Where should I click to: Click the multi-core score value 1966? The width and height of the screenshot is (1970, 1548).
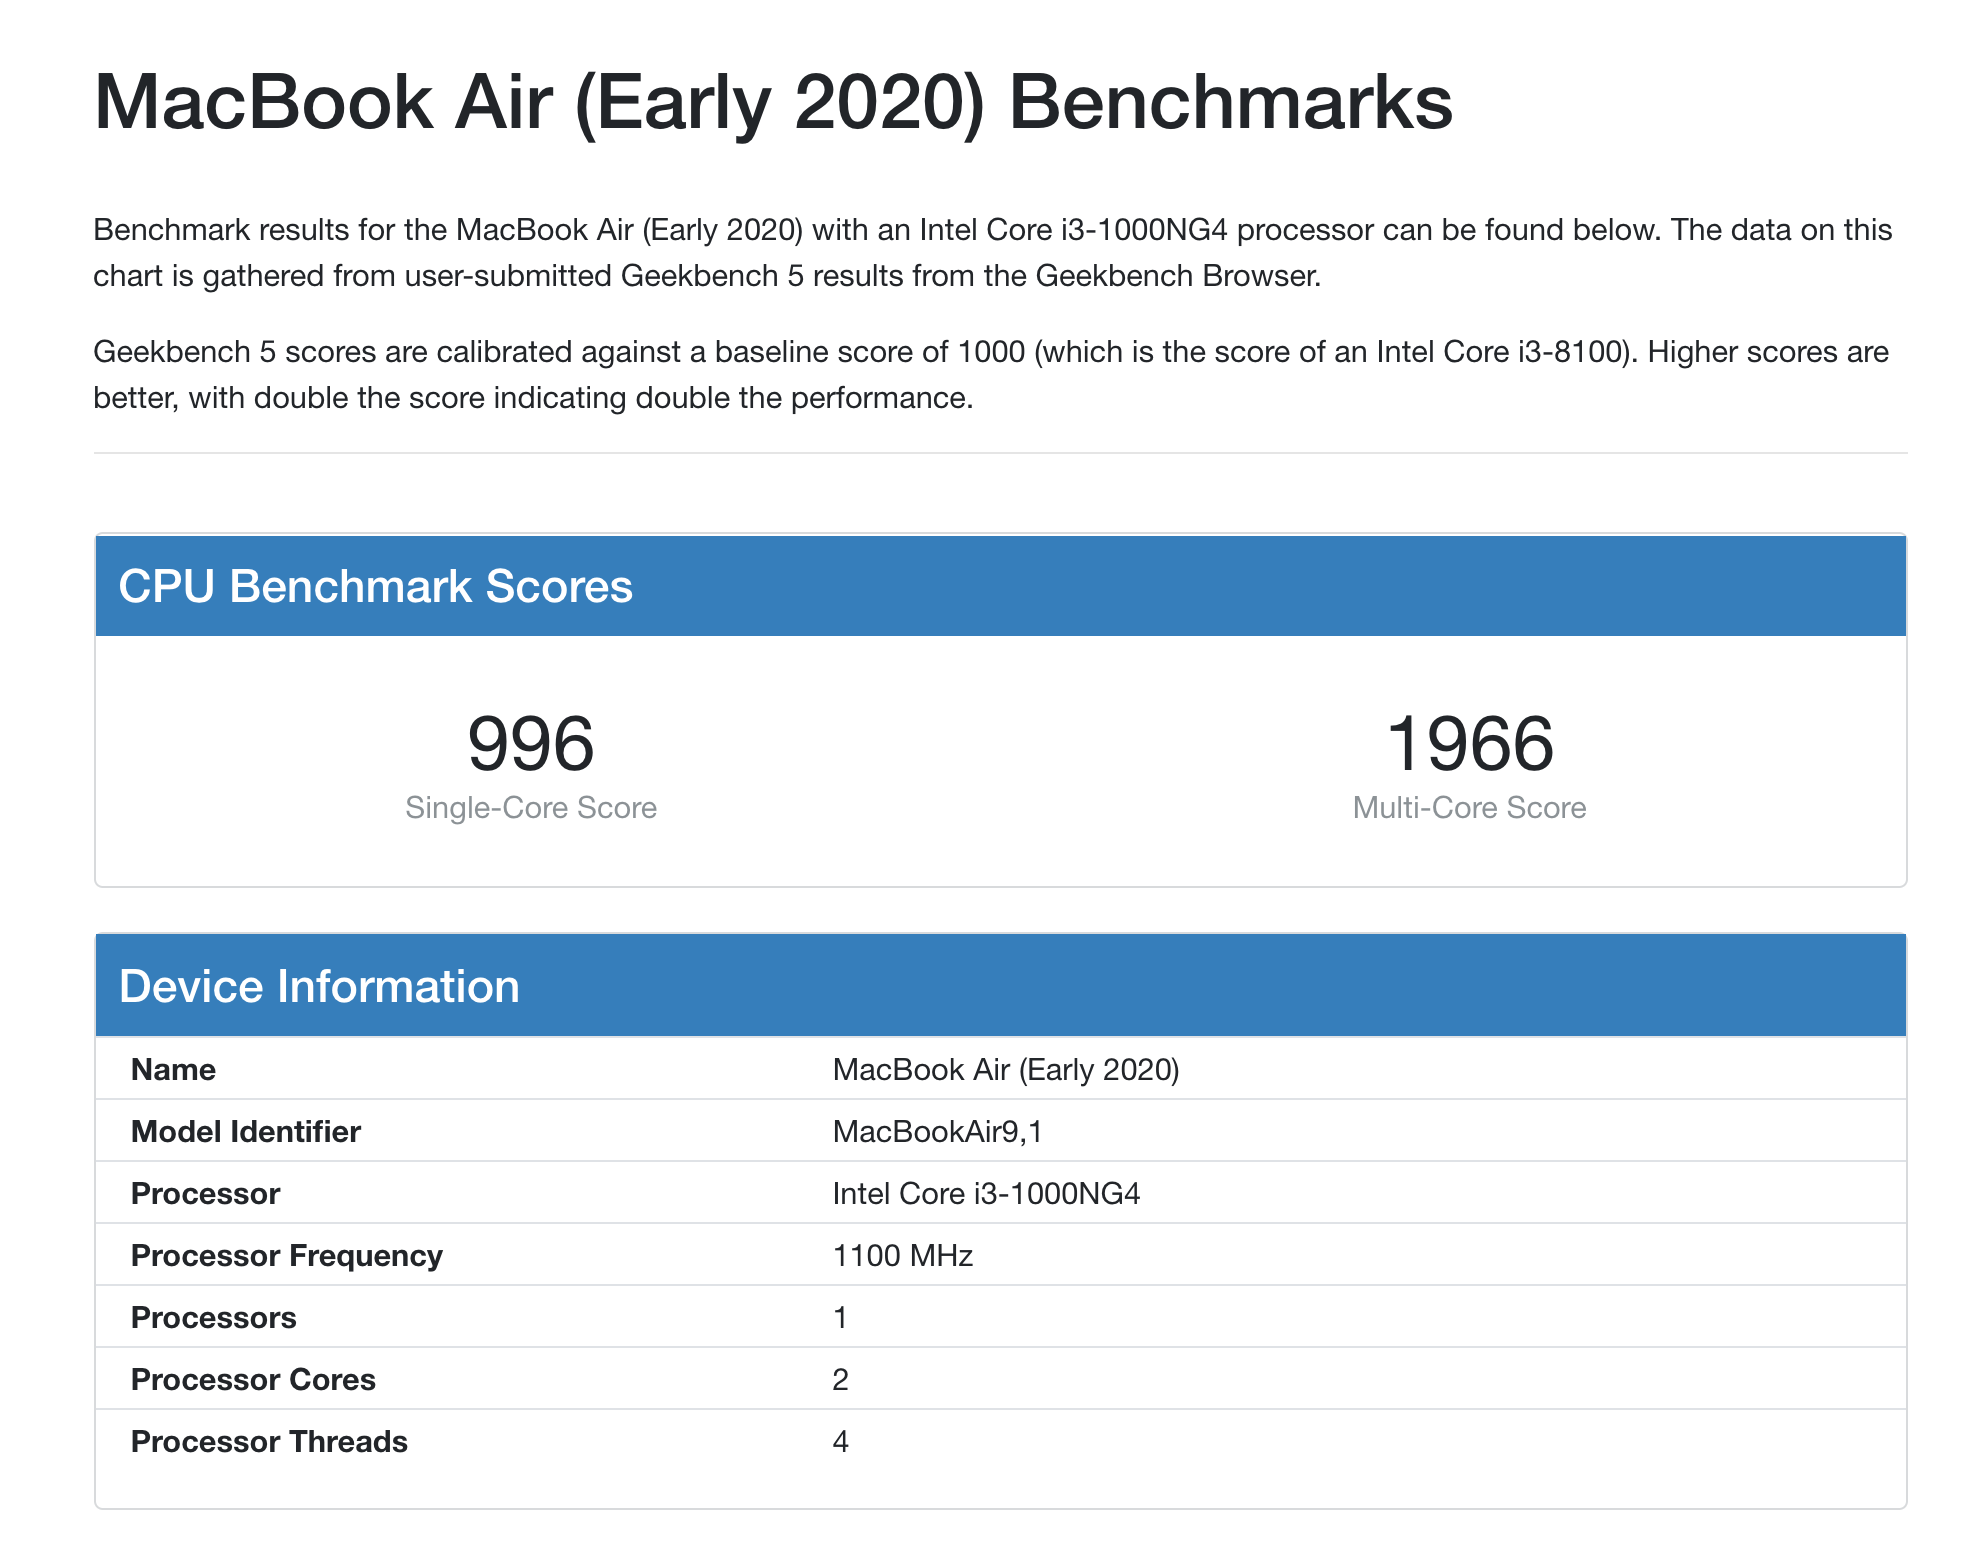[1470, 744]
